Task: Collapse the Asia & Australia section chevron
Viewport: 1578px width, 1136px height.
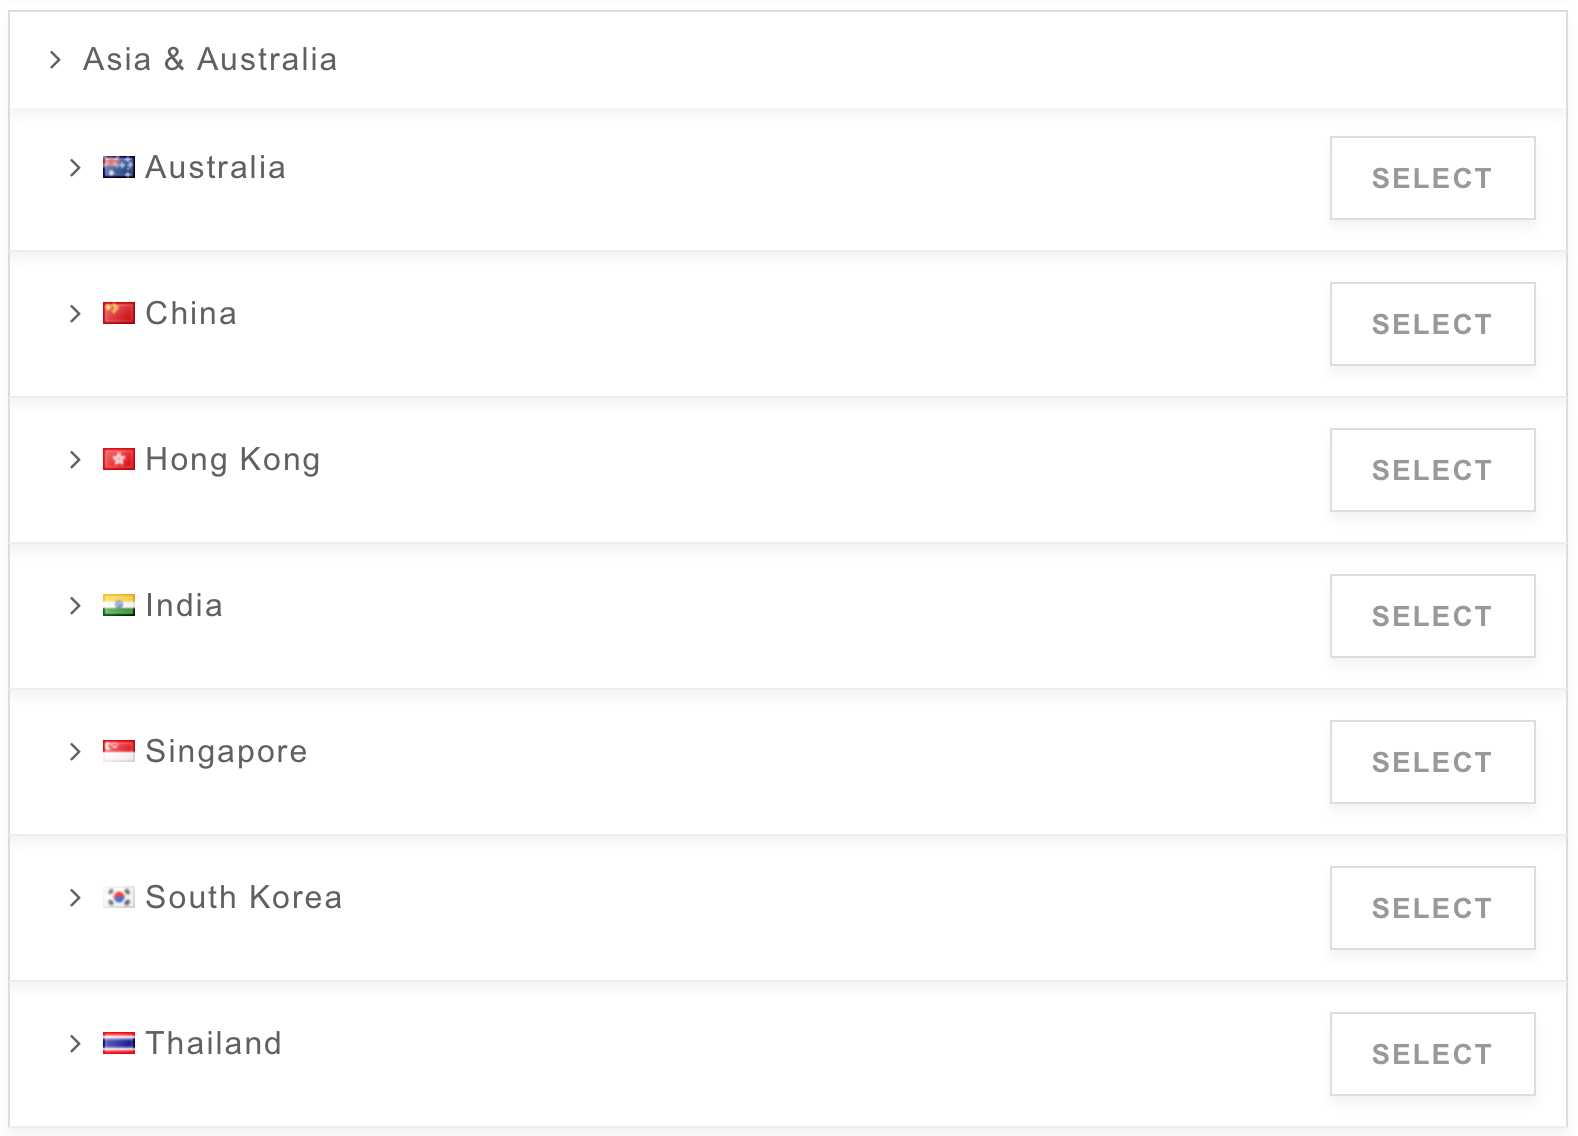Action: [x=55, y=60]
